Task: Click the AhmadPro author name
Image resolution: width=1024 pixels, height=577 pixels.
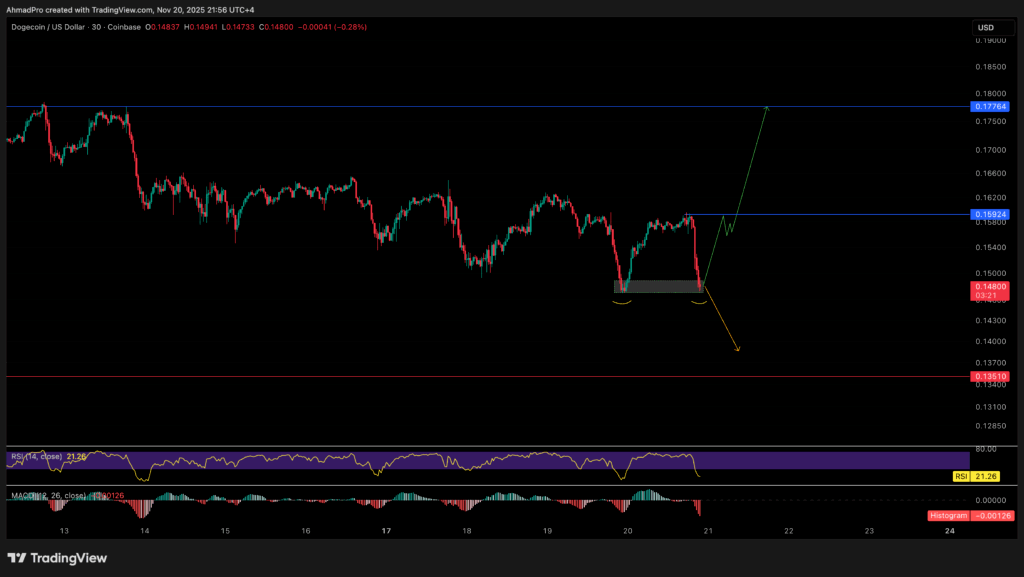Action: pyautogui.click(x=24, y=9)
